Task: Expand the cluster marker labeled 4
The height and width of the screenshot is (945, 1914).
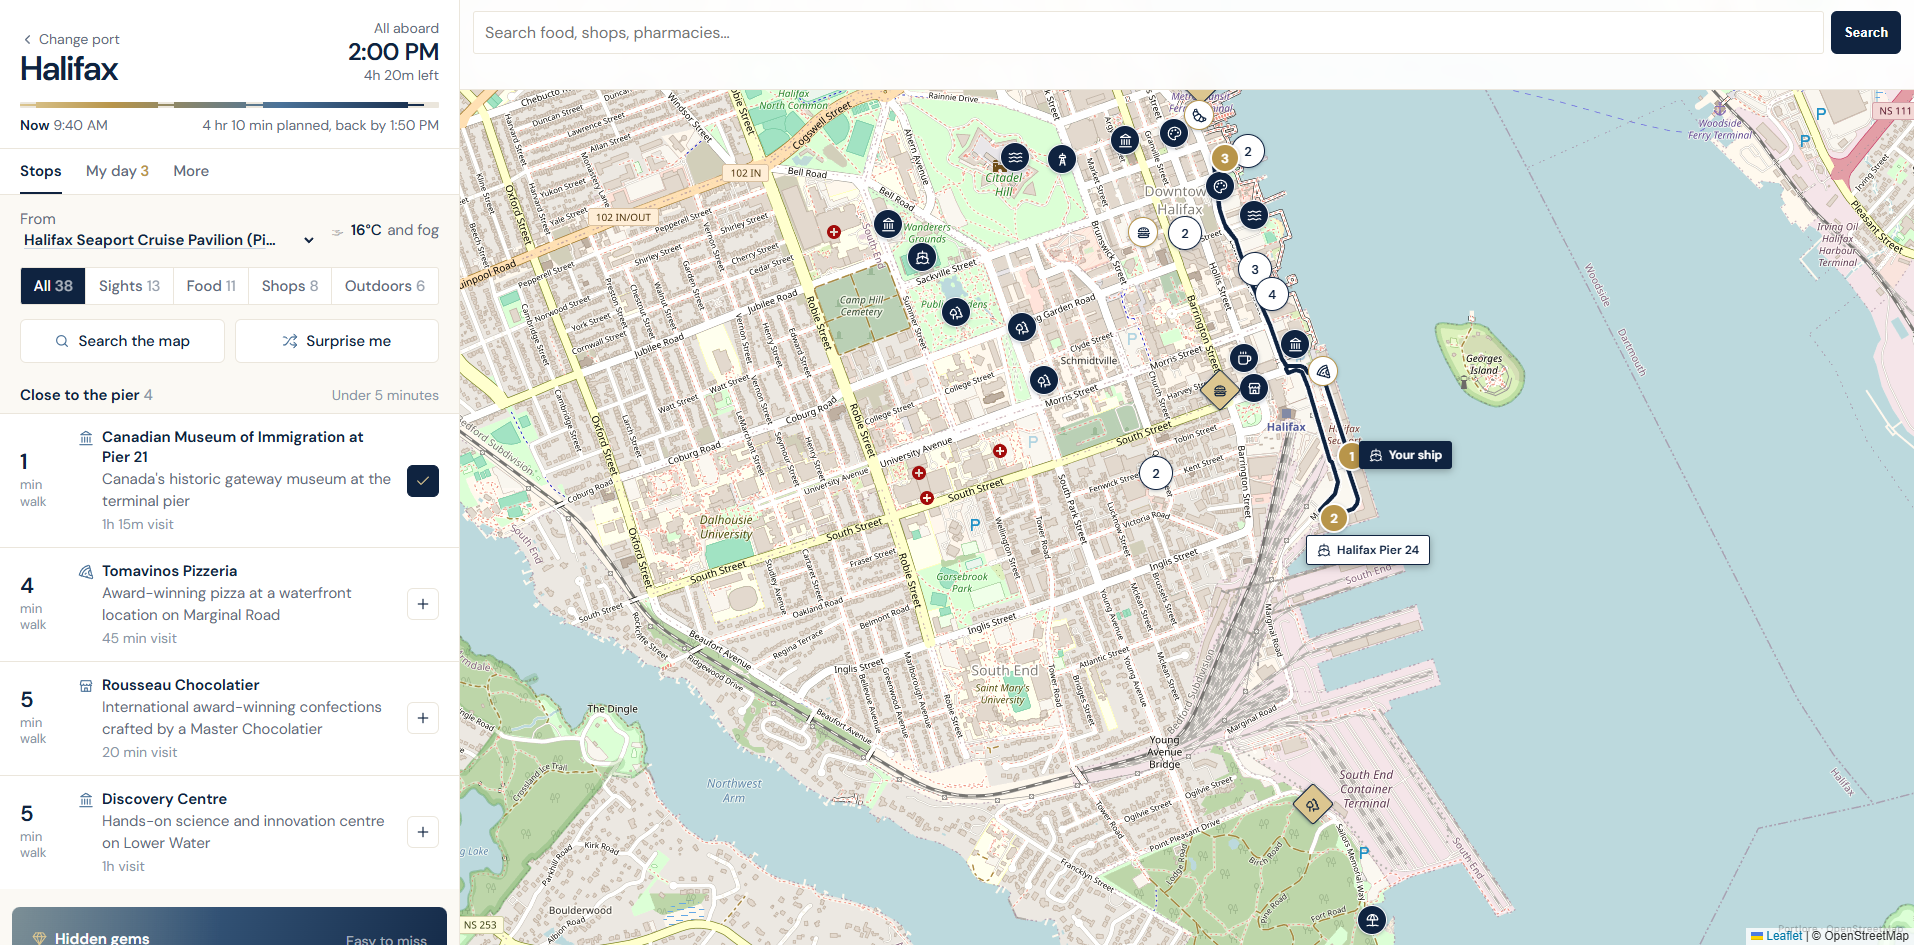Action: (1272, 294)
